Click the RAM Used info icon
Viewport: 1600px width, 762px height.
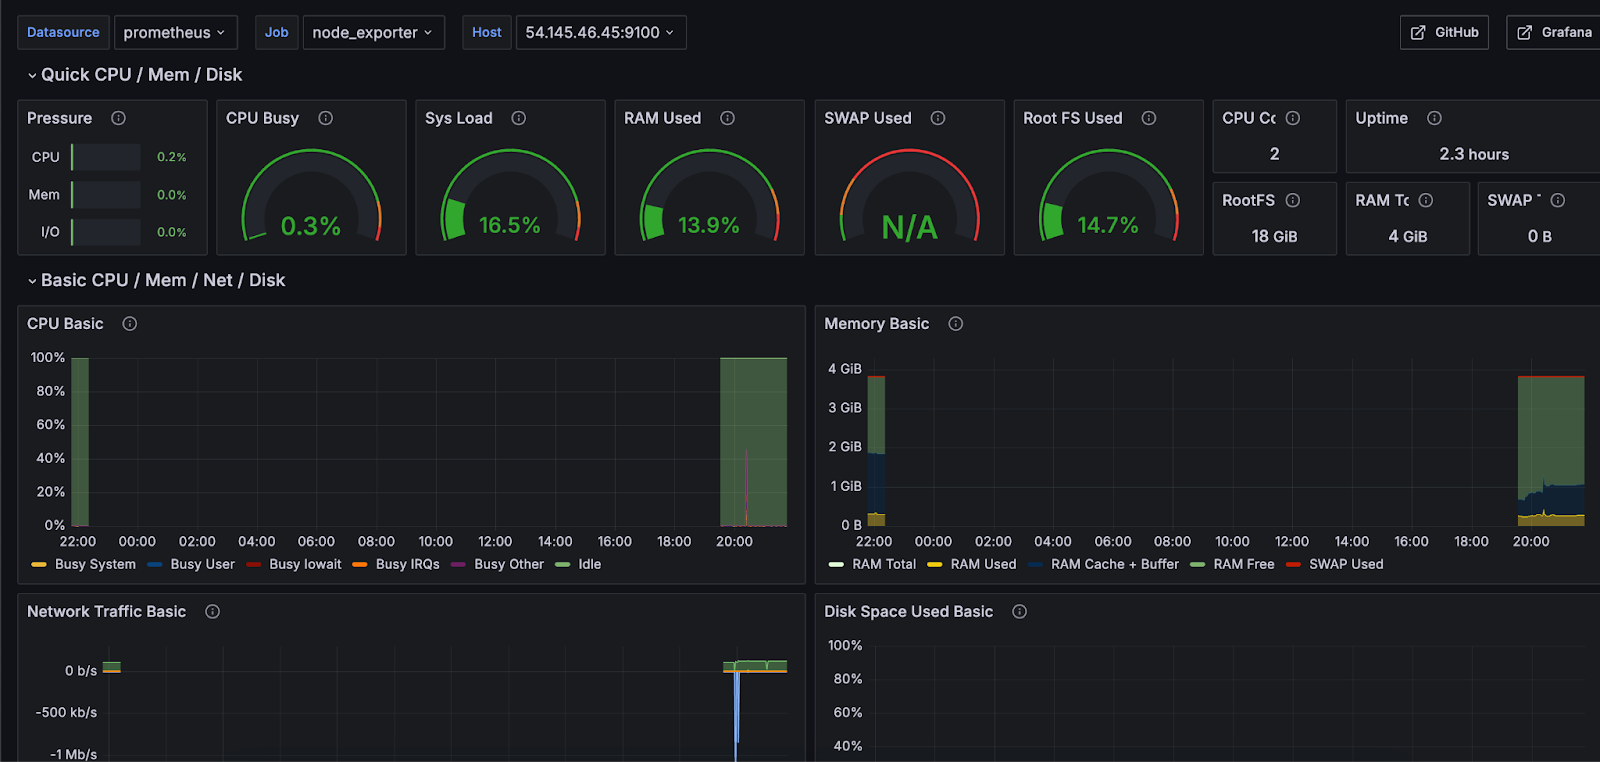click(x=727, y=118)
